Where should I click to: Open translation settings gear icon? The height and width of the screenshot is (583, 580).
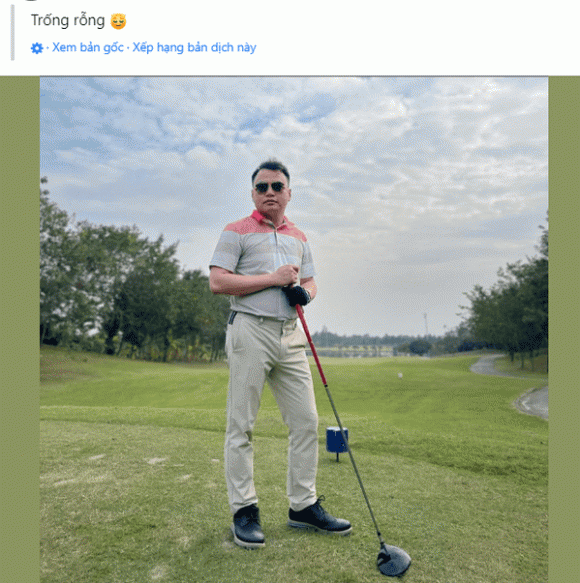tap(37, 48)
